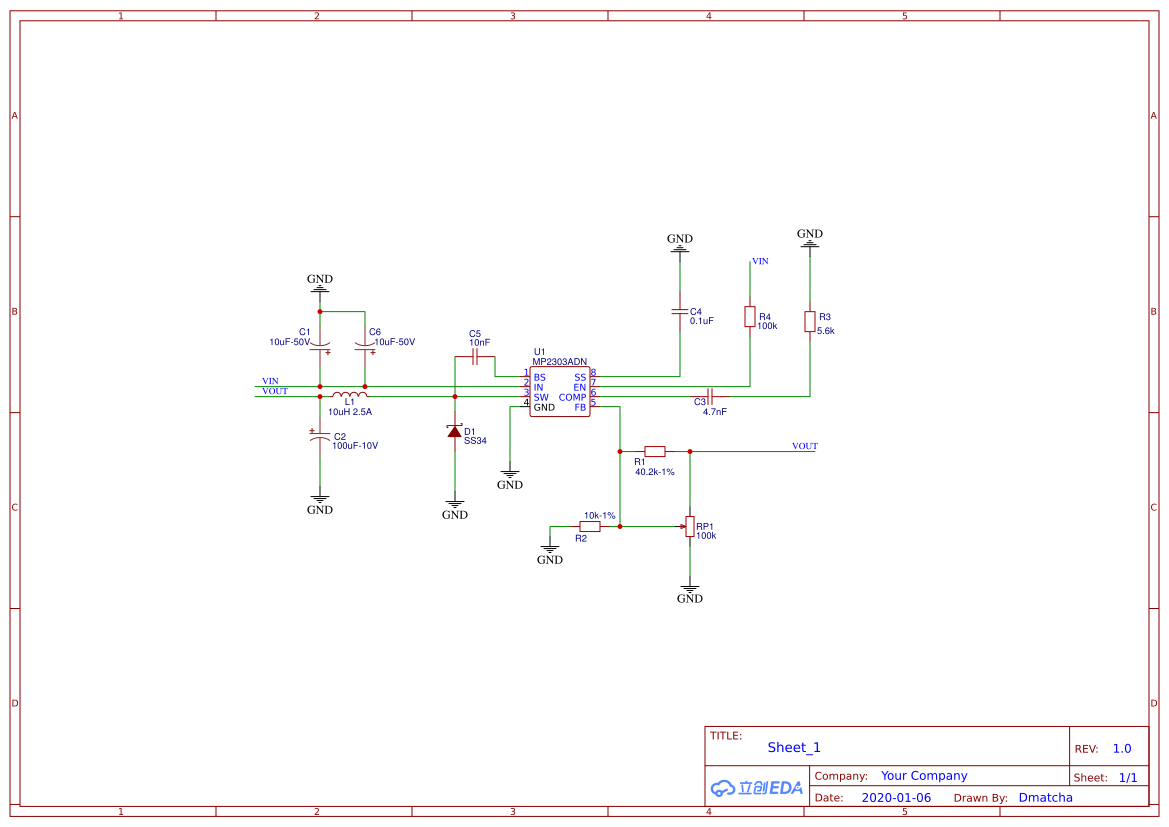Image resolution: width=1169 pixels, height=827 pixels.
Task: Click the VIN net label at left
Action: point(270,381)
